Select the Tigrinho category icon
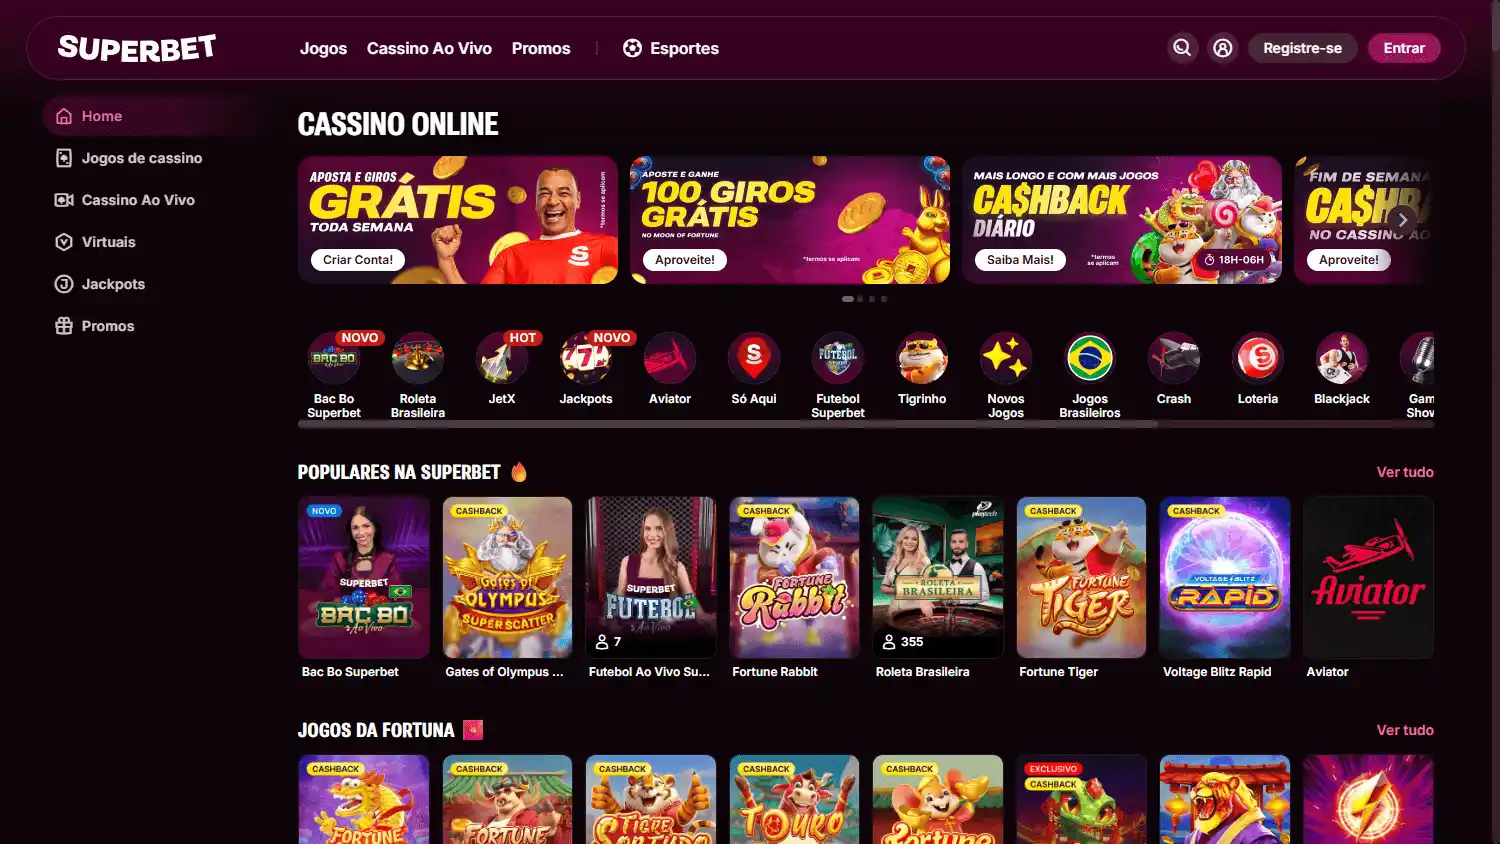The width and height of the screenshot is (1500, 844). click(x=922, y=358)
